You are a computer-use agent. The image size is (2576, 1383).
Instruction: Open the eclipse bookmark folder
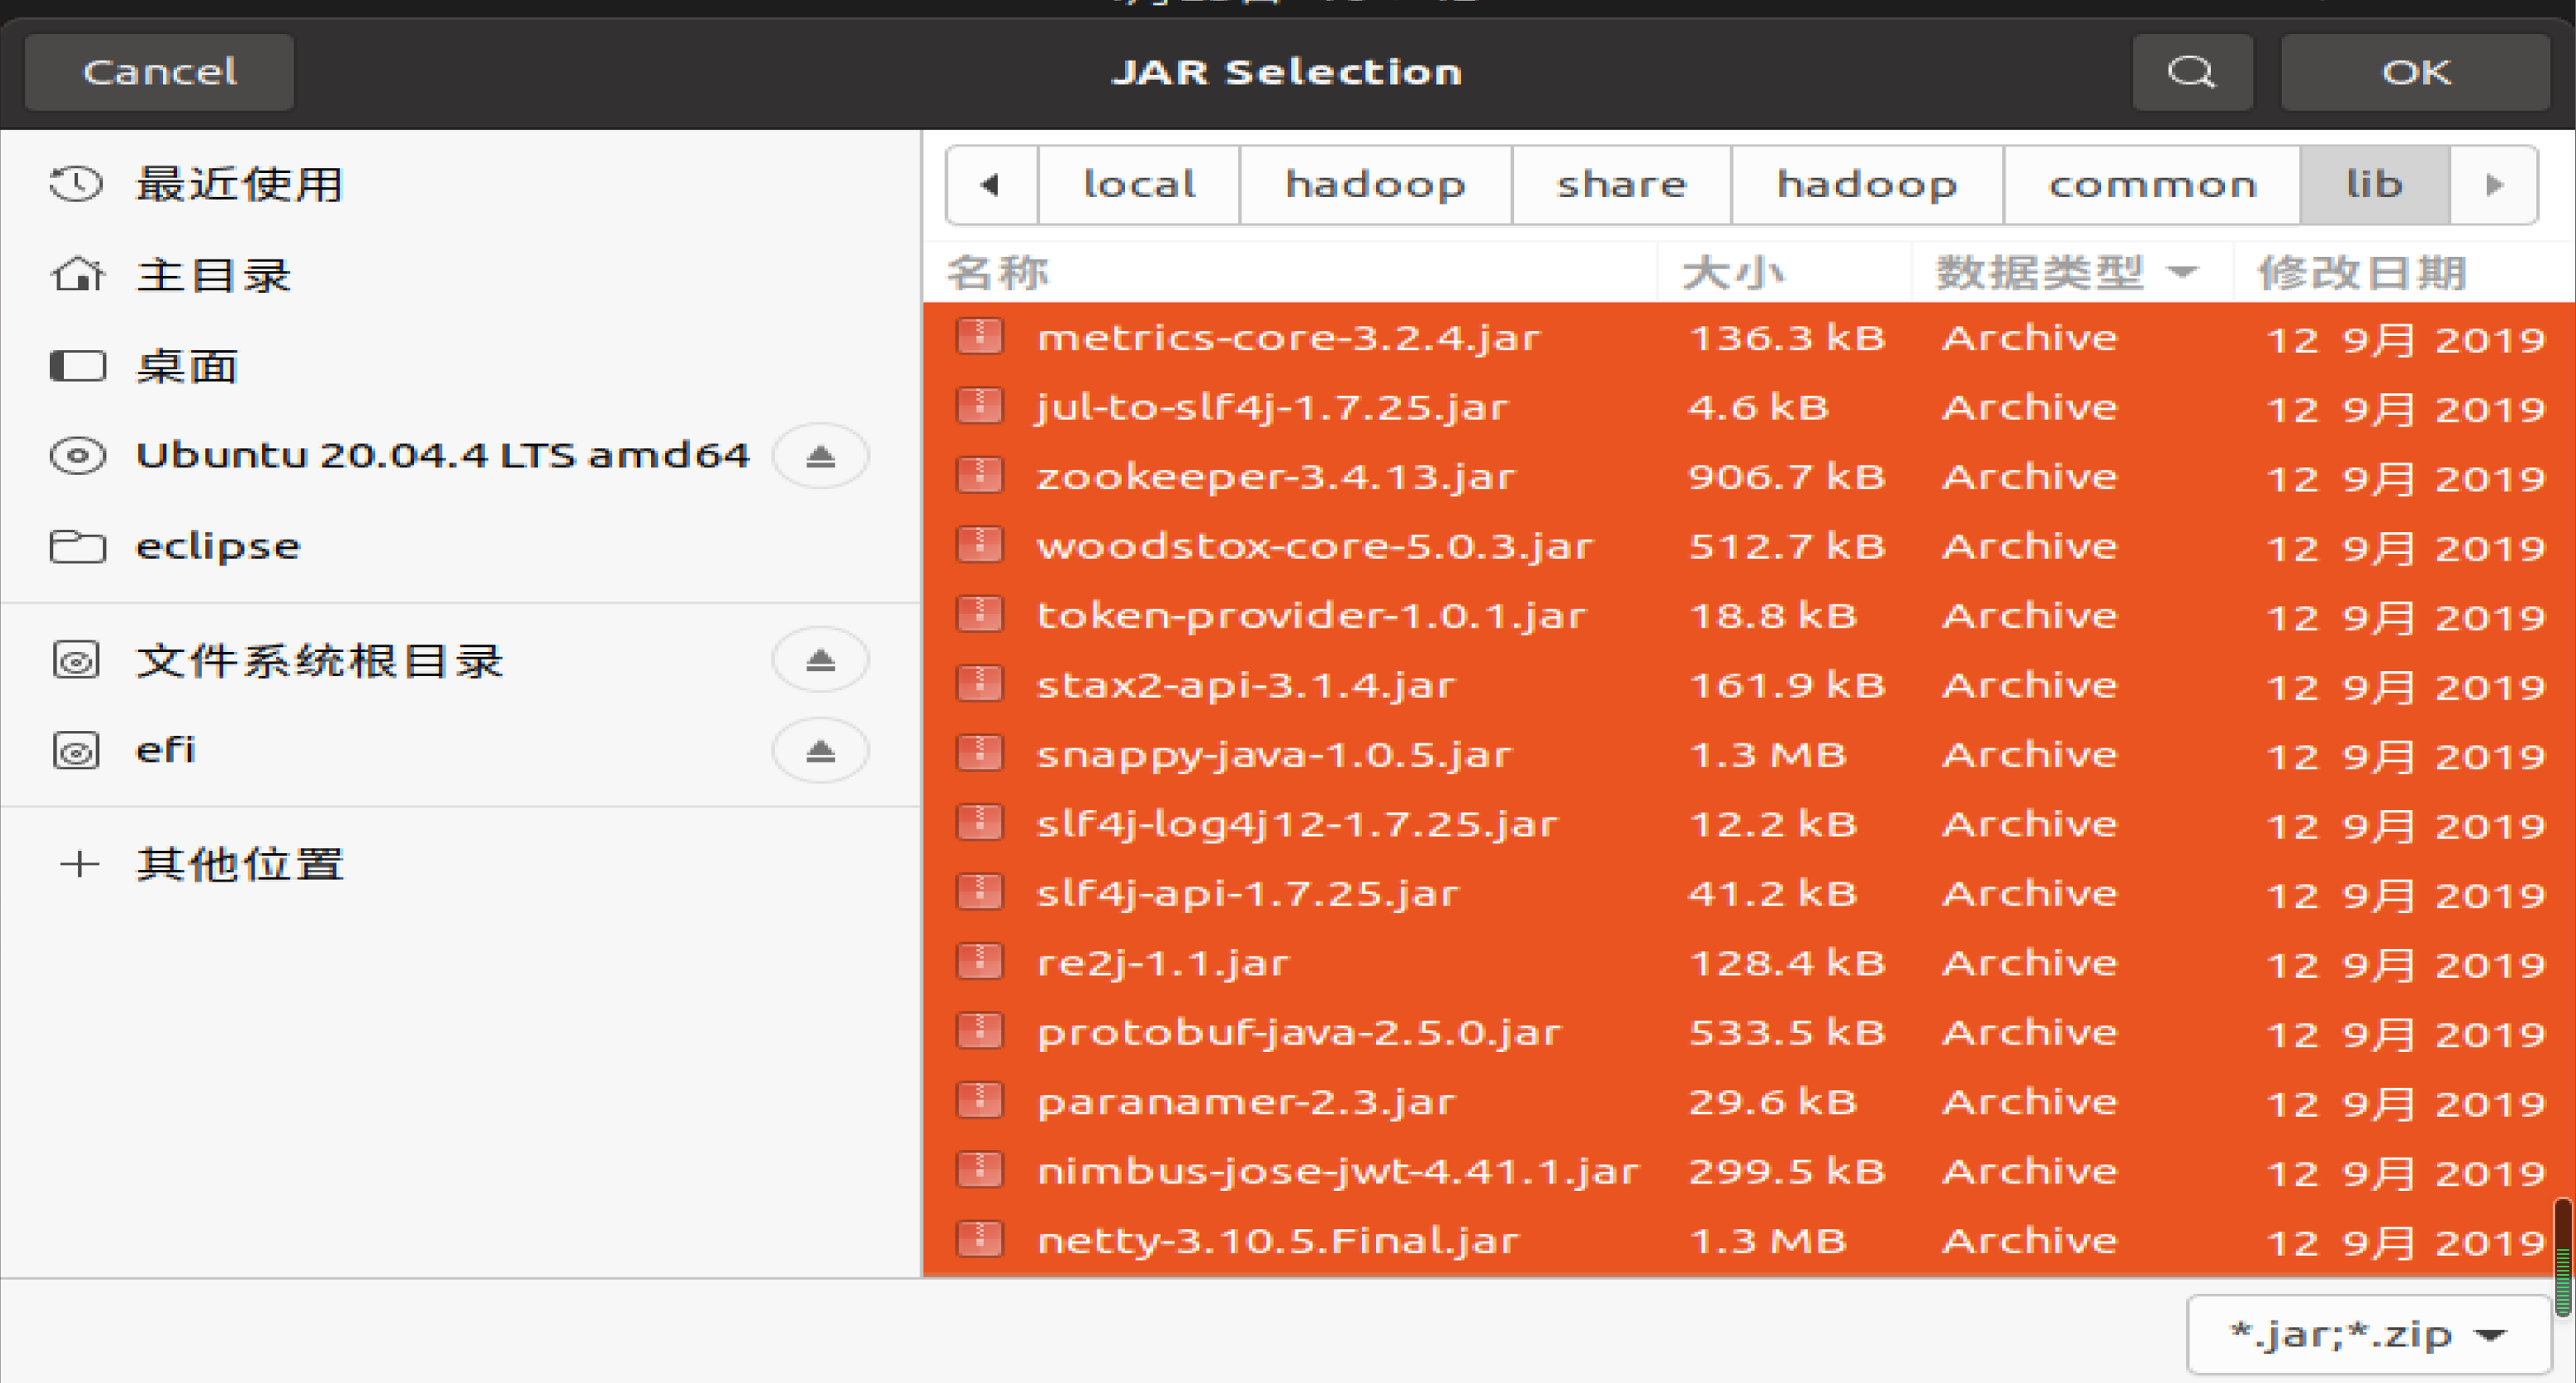point(217,546)
